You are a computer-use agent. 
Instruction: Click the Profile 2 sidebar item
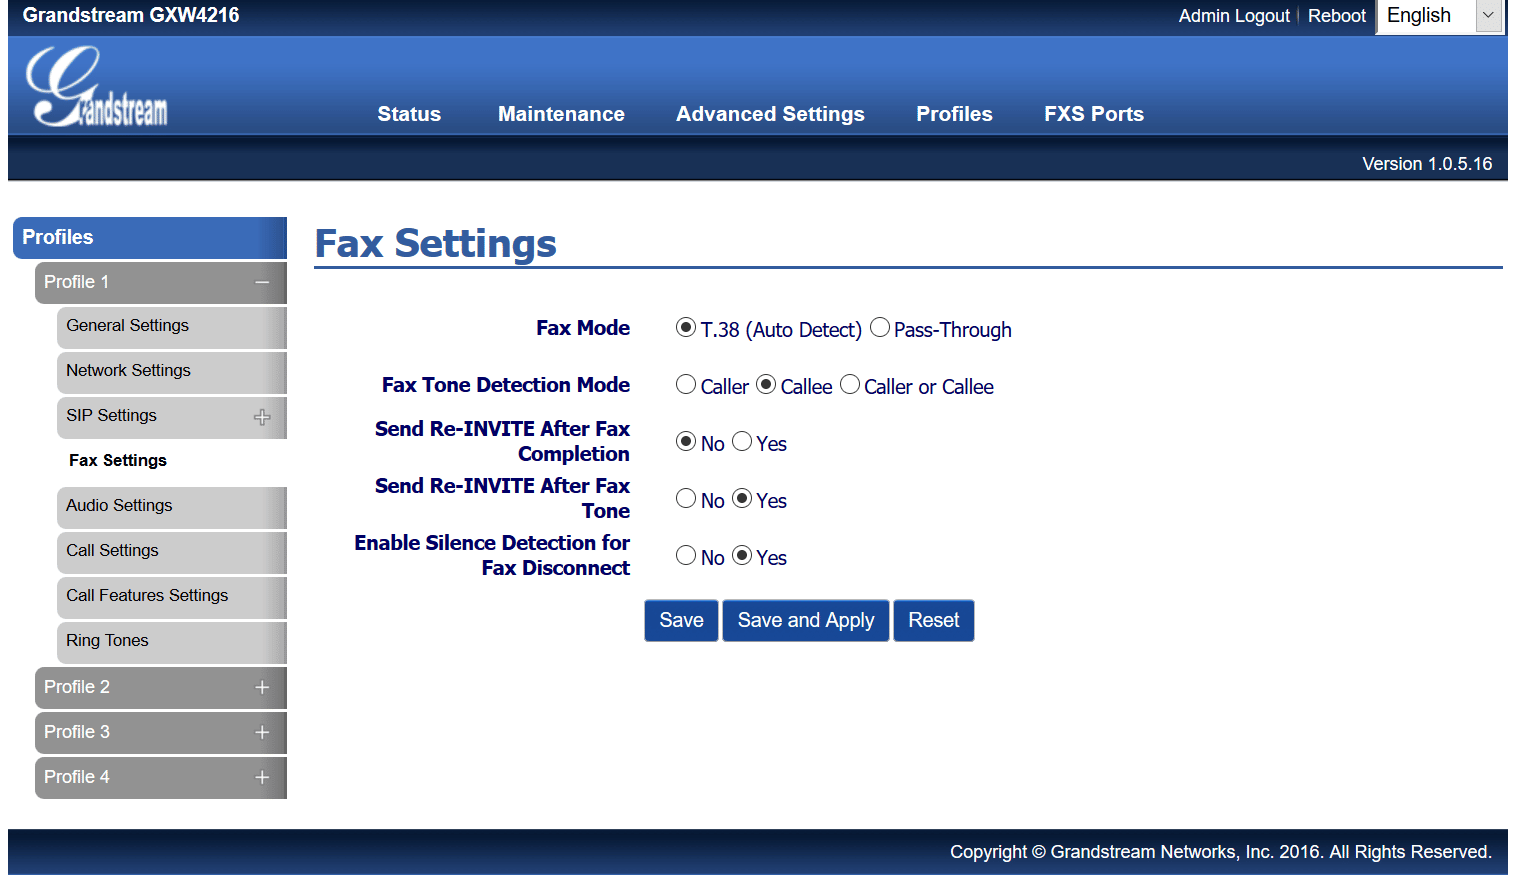click(161, 688)
